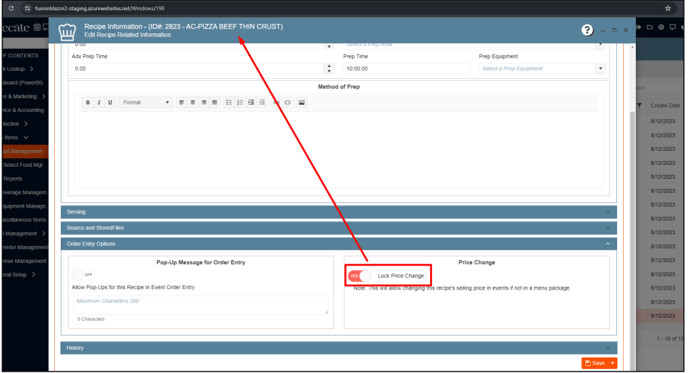Turn off the Lock Price Change switch
This screenshot has height=373, width=688.
click(359, 276)
